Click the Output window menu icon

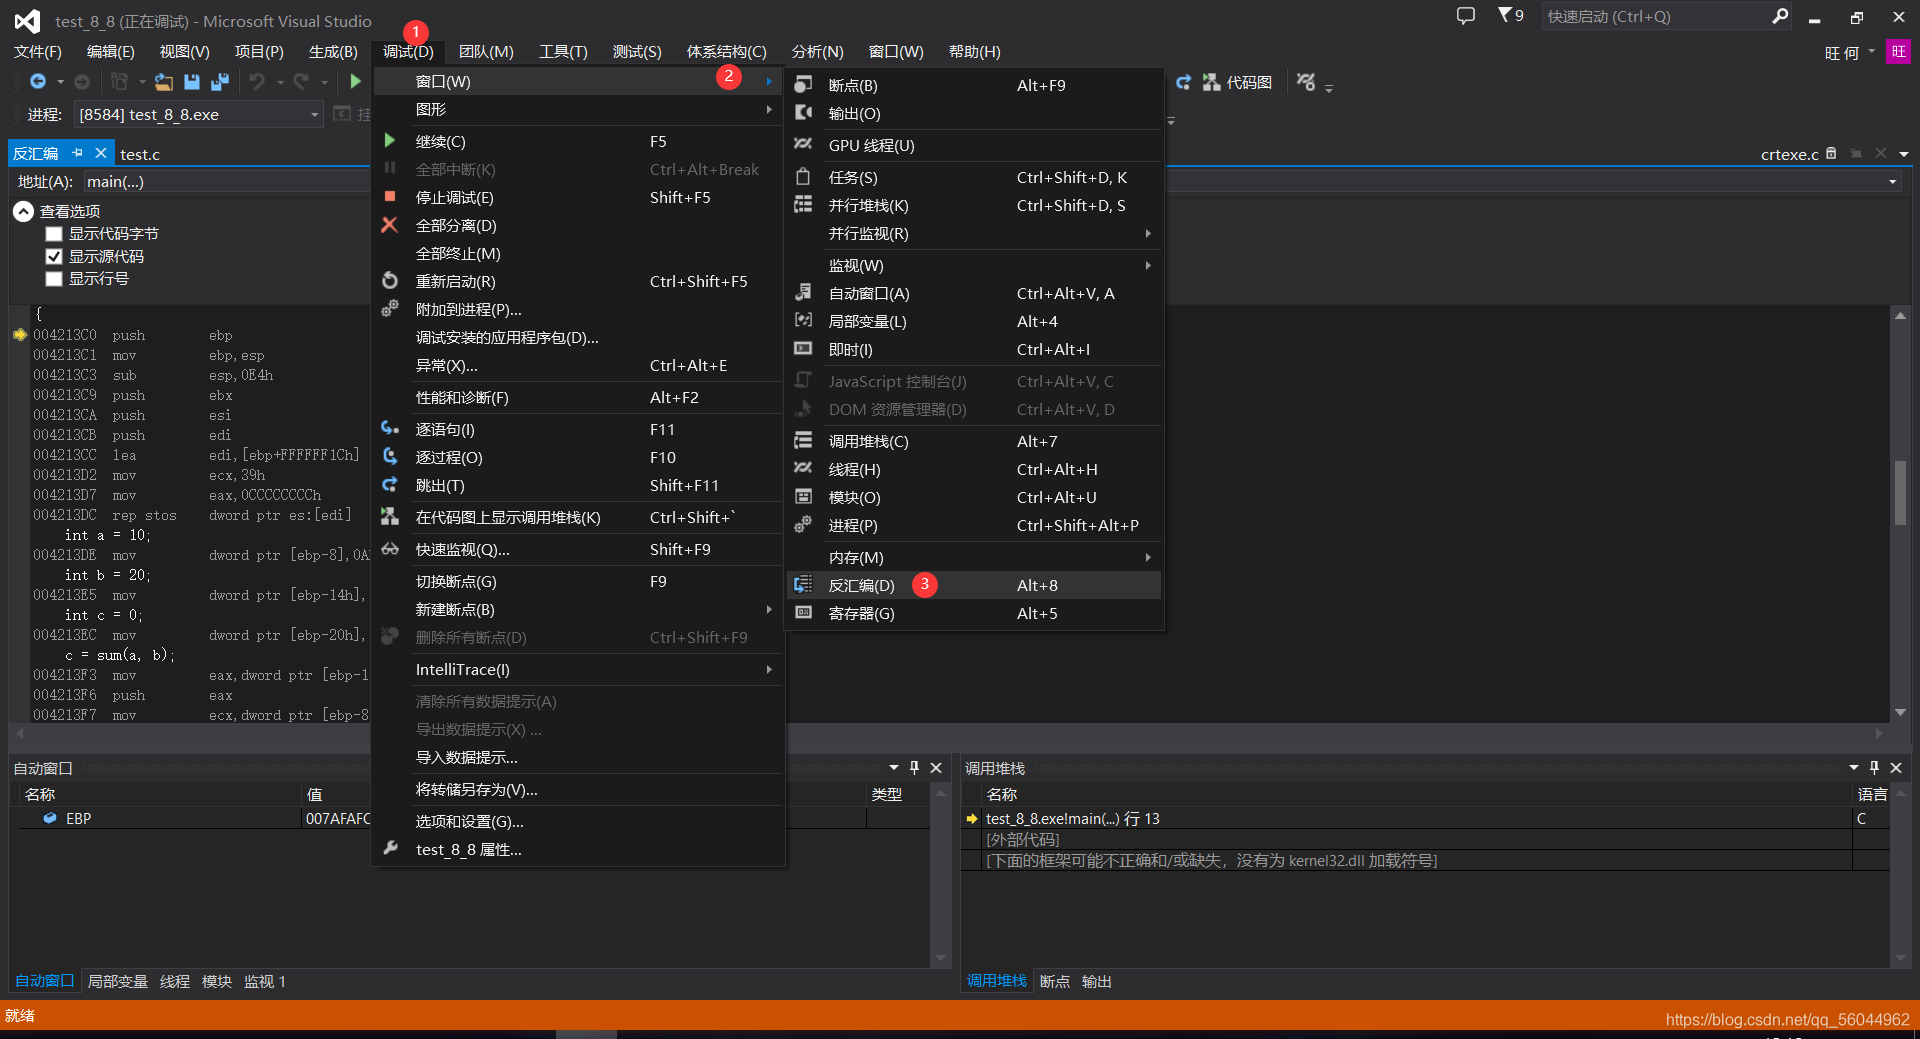(x=803, y=113)
